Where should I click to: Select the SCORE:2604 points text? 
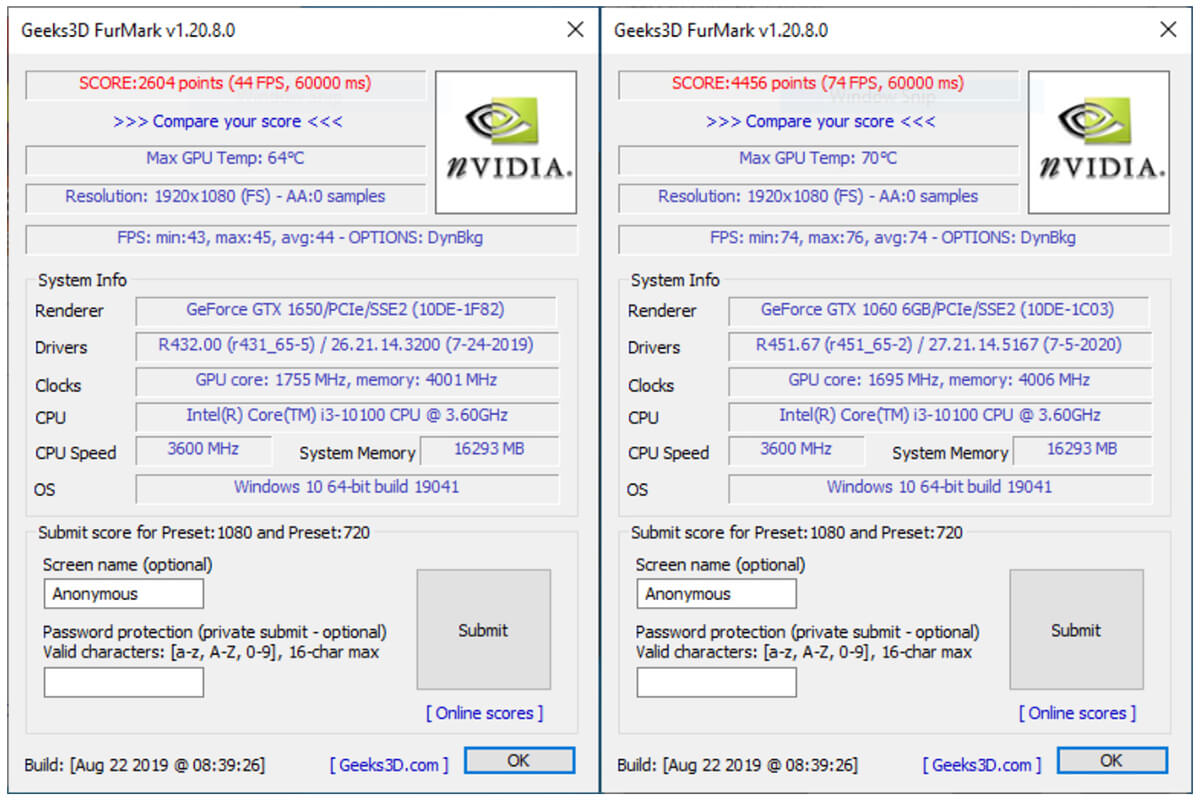point(225,84)
